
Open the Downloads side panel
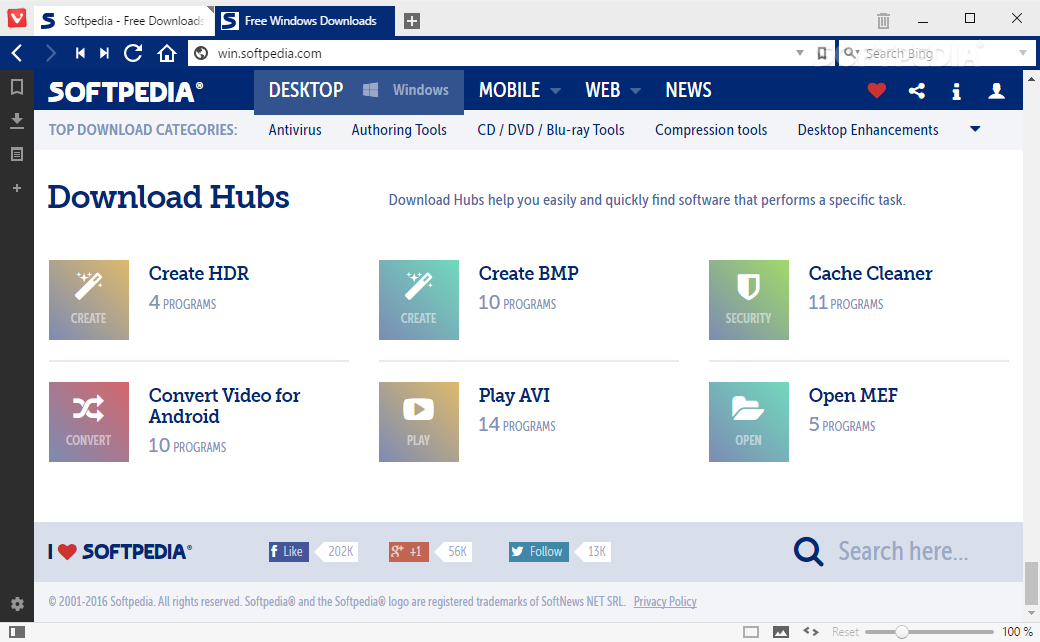coord(17,121)
